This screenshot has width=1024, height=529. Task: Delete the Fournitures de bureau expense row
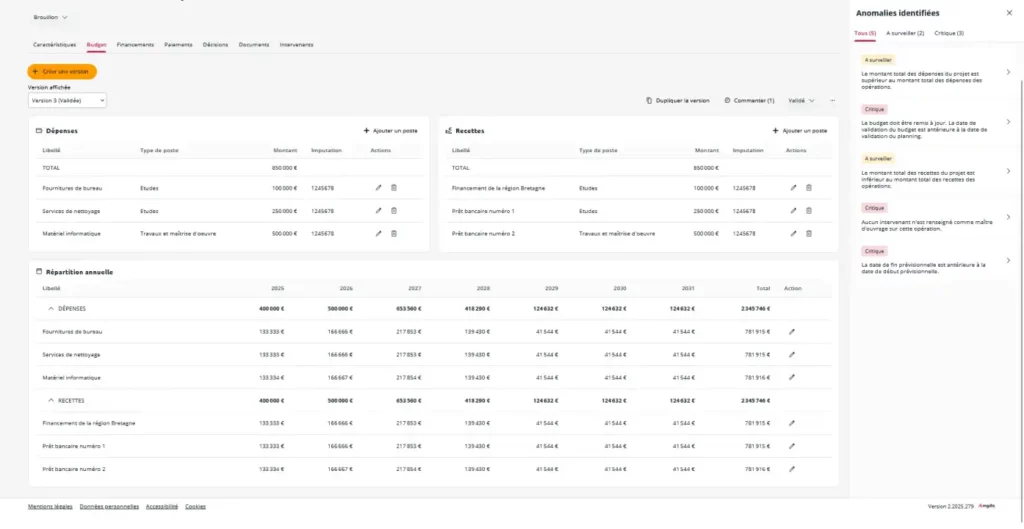click(394, 188)
